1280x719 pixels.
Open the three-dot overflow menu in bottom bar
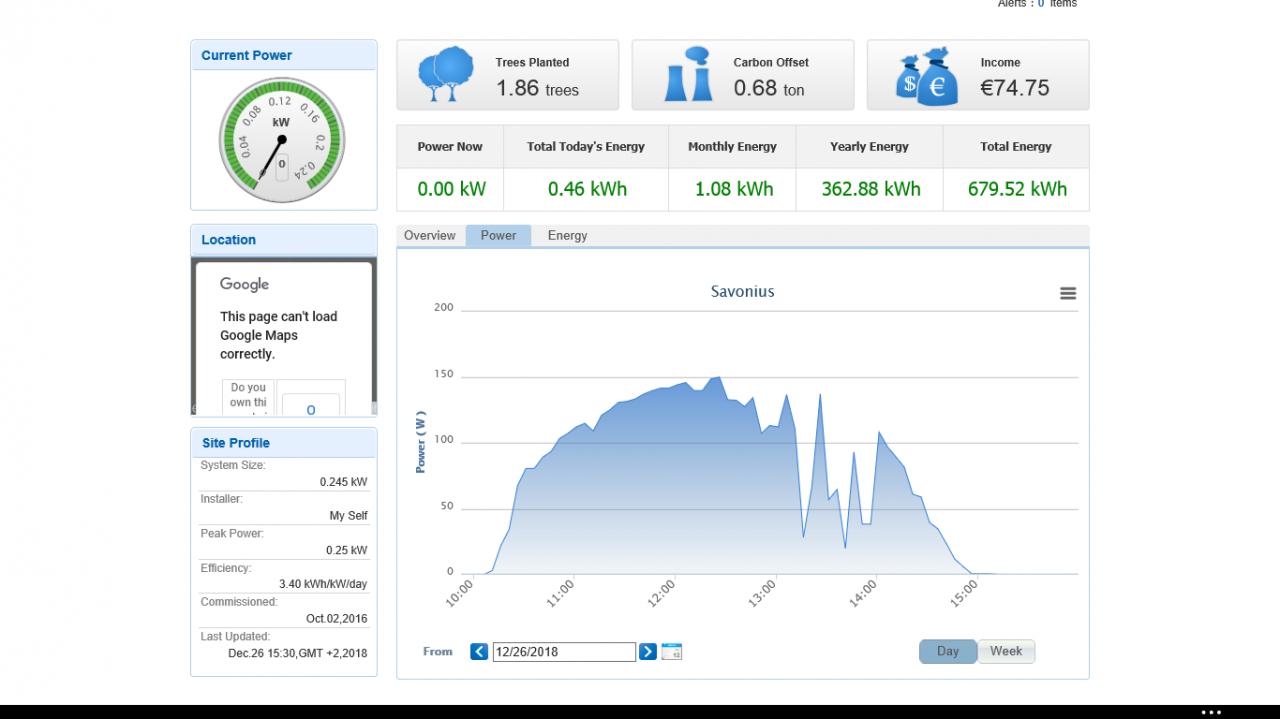pos(1211,712)
